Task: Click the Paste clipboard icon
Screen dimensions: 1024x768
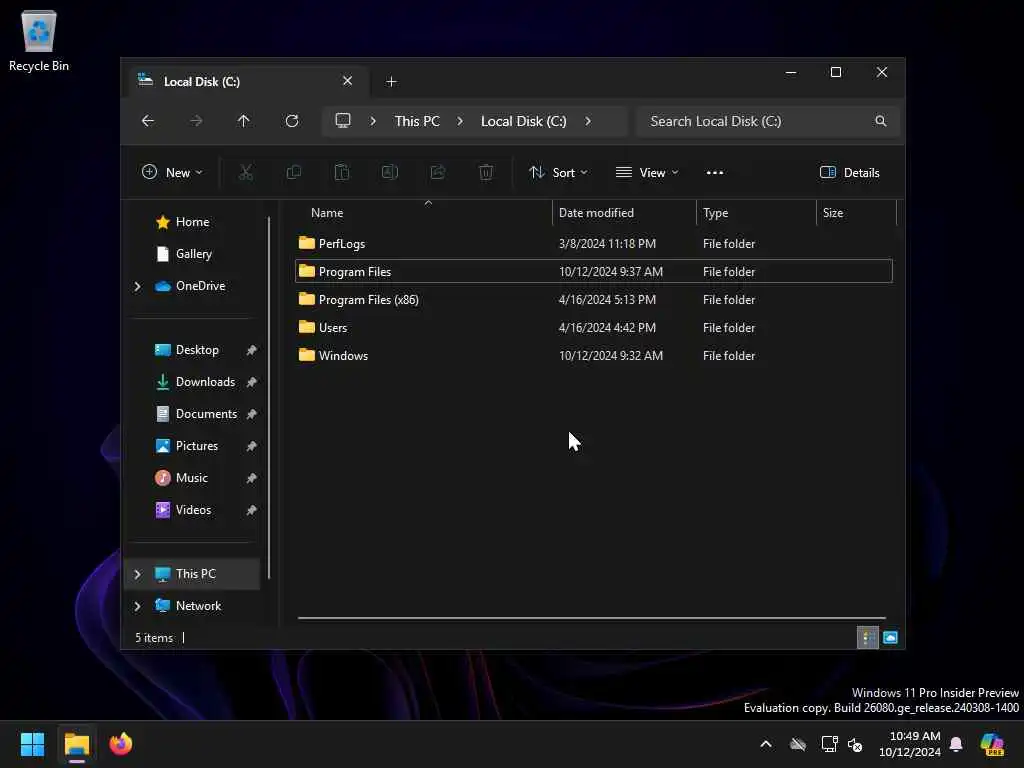Action: [x=342, y=172]
